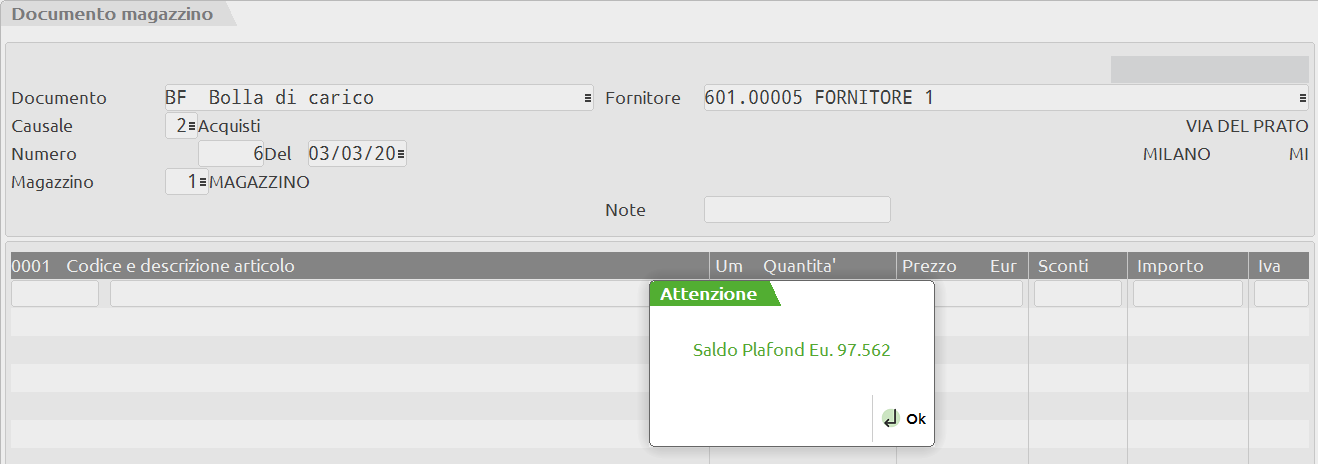
Task: Click the Iva field in first row
Action: [x=1280, y=294]
